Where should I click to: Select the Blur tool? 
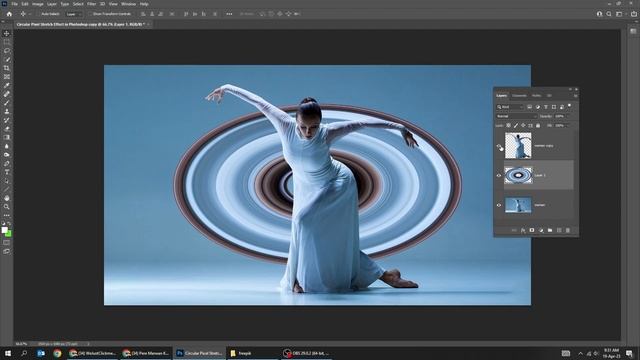pos(7,146)
